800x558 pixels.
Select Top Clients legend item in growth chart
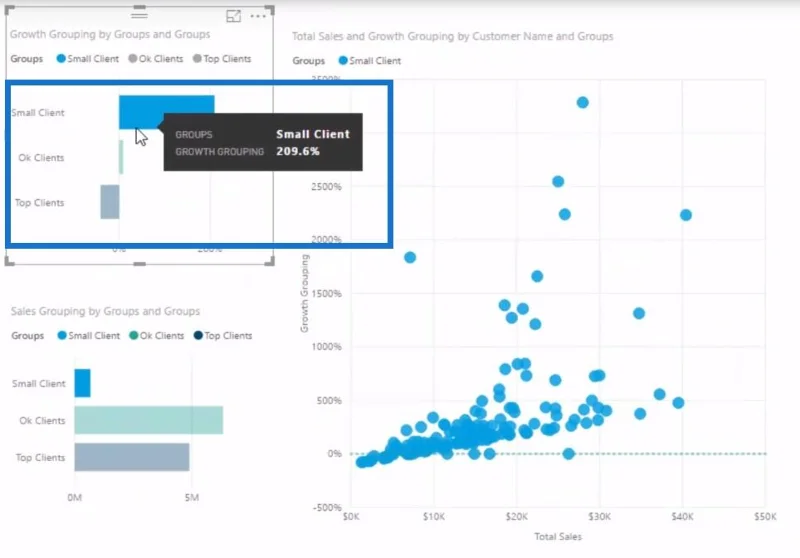click(222, 59)
